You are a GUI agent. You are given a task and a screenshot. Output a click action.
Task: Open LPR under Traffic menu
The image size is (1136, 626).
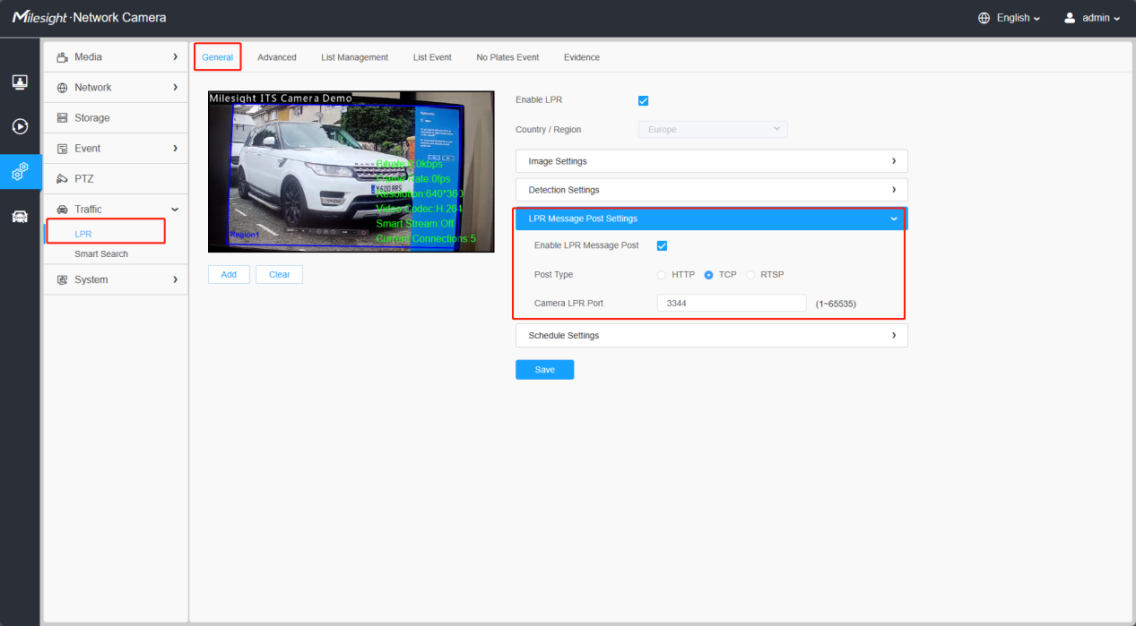pos(83,234)
